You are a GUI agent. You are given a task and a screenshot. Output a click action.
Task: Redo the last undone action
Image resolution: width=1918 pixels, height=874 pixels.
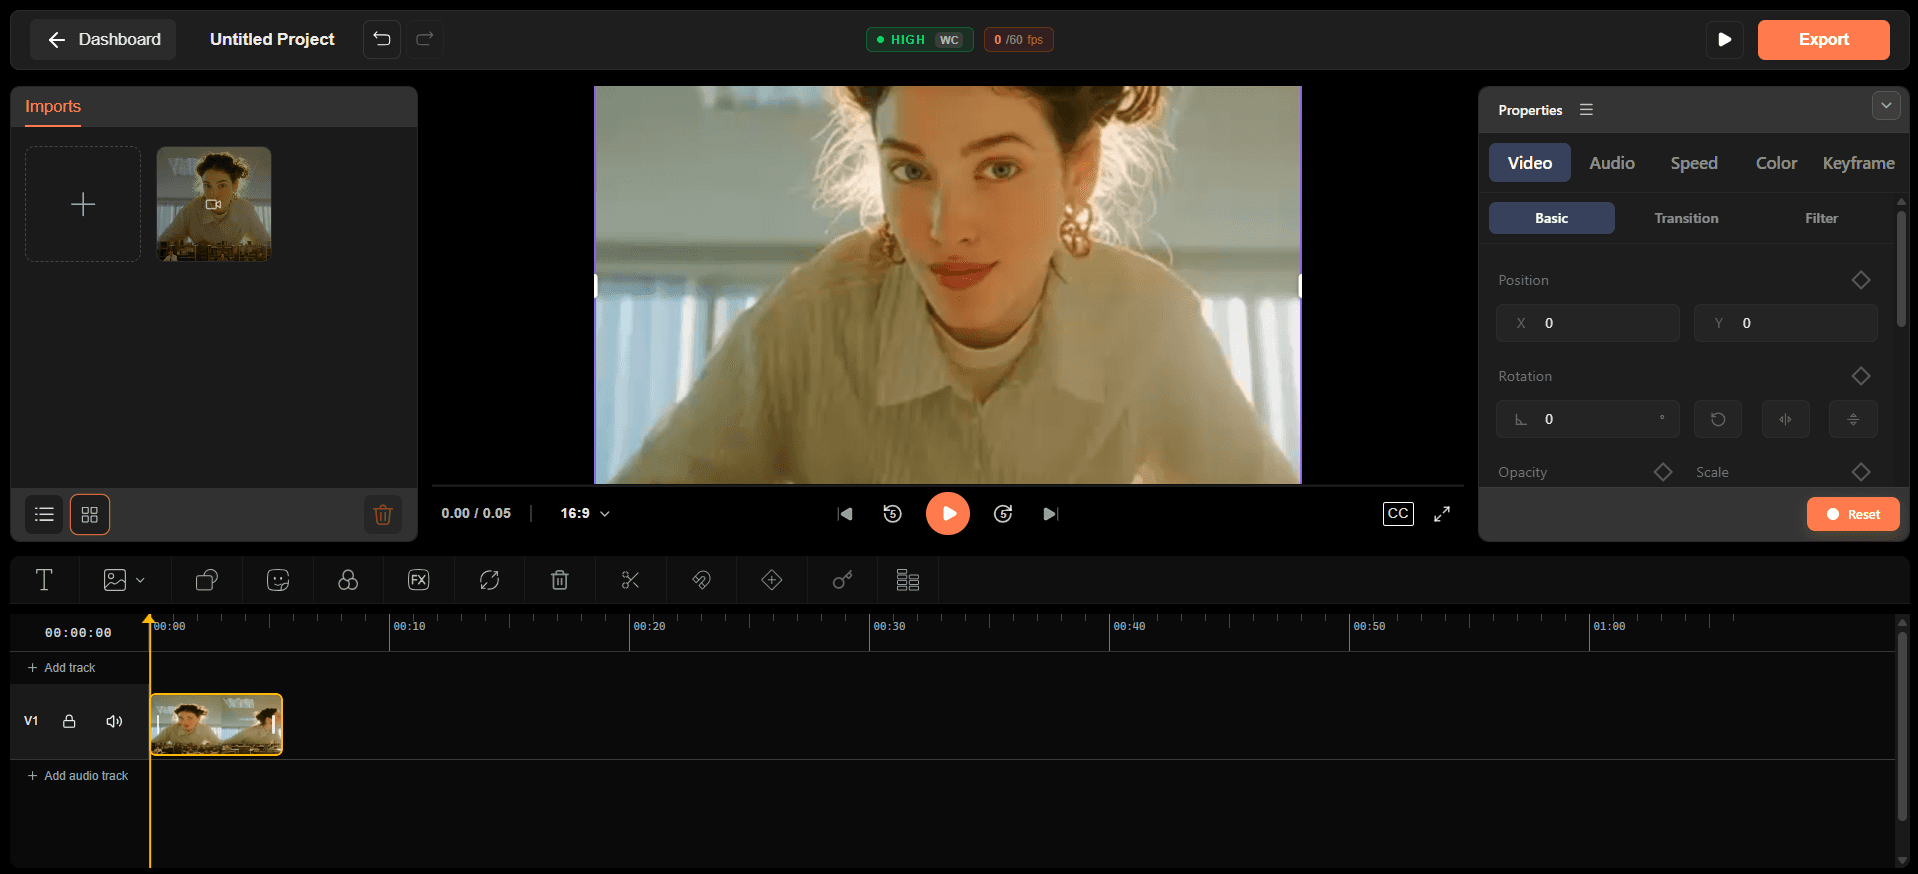pyautogui.click(x=425, y=39)
